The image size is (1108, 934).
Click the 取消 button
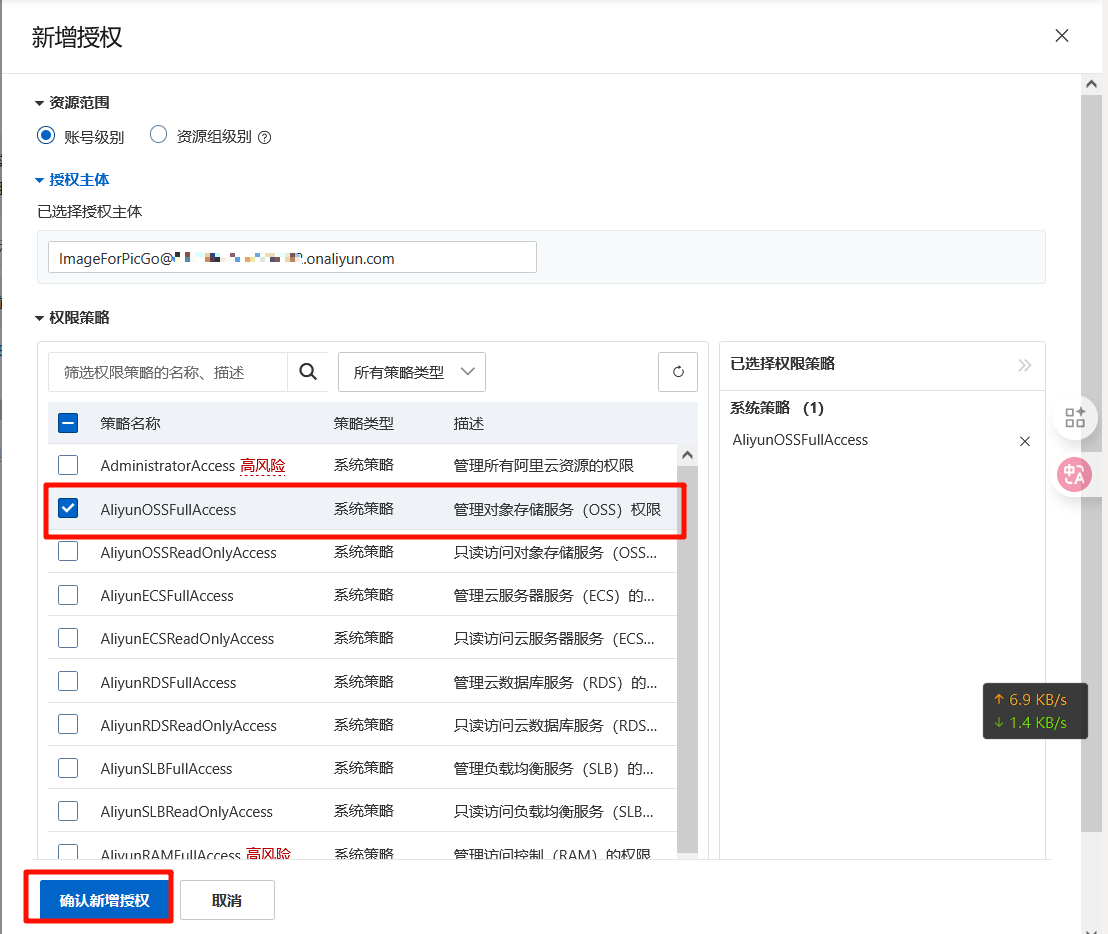[227, 900]
